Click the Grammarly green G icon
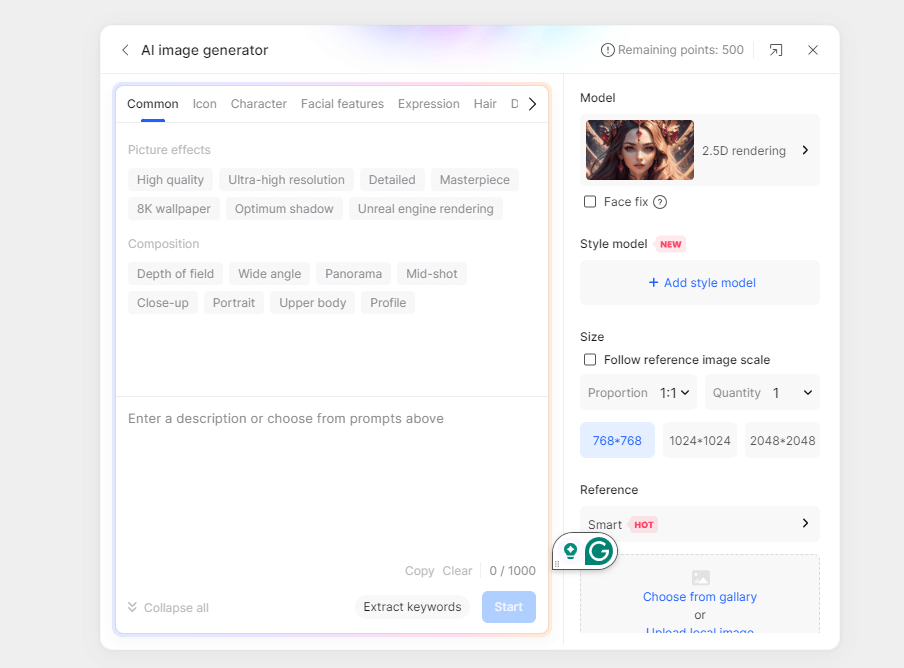The height and width of the screenshot is (668, 904). pyautogui.click(x=598, y=551)
